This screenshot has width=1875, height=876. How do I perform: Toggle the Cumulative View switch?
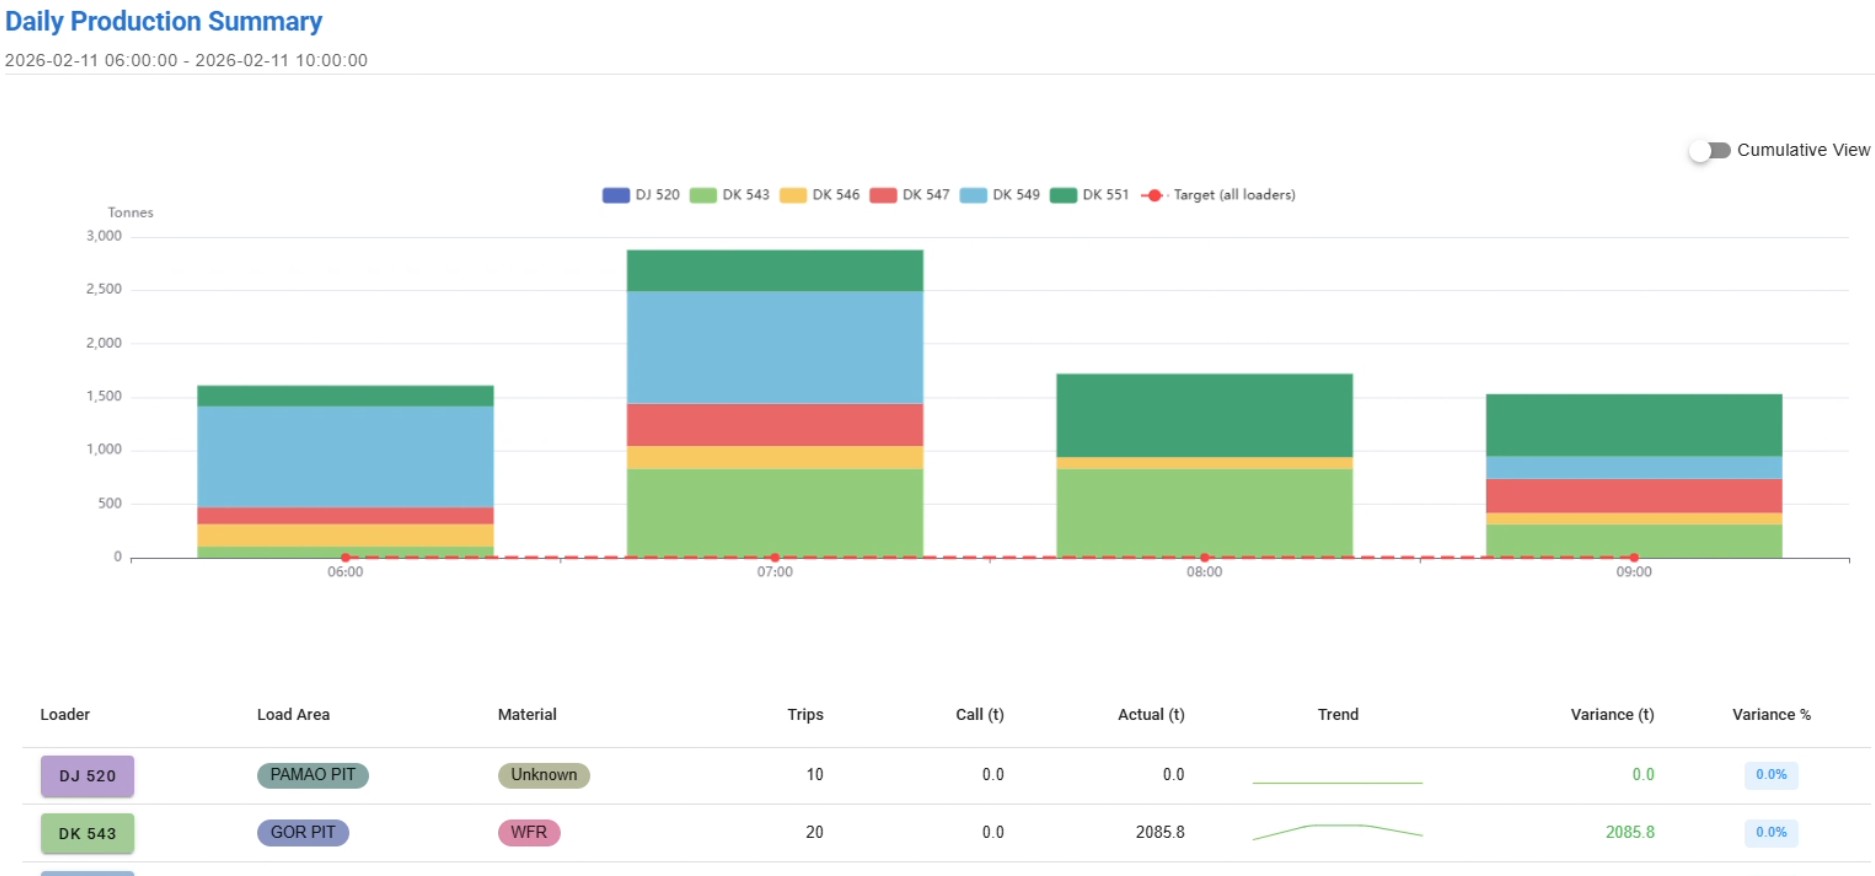[1709, 150]
